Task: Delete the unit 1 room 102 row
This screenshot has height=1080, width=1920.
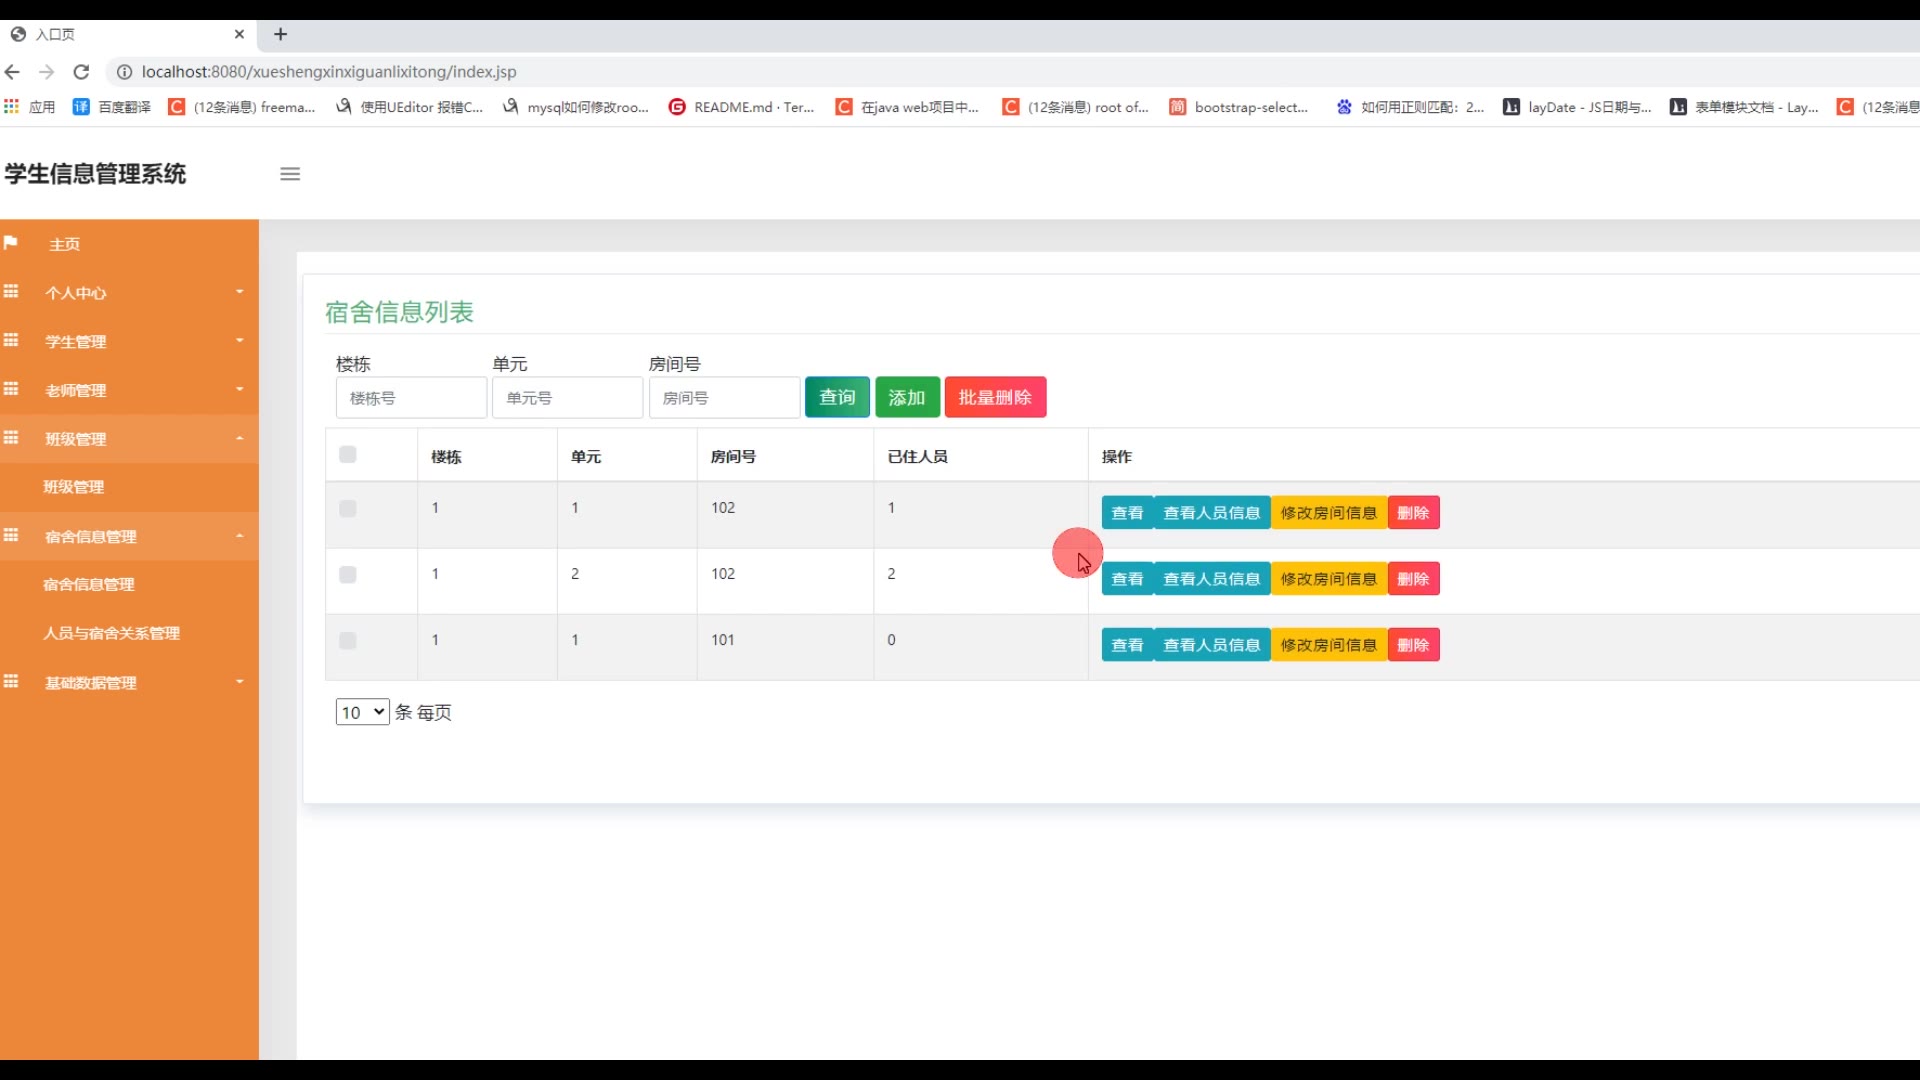Action: (1413, 513)
